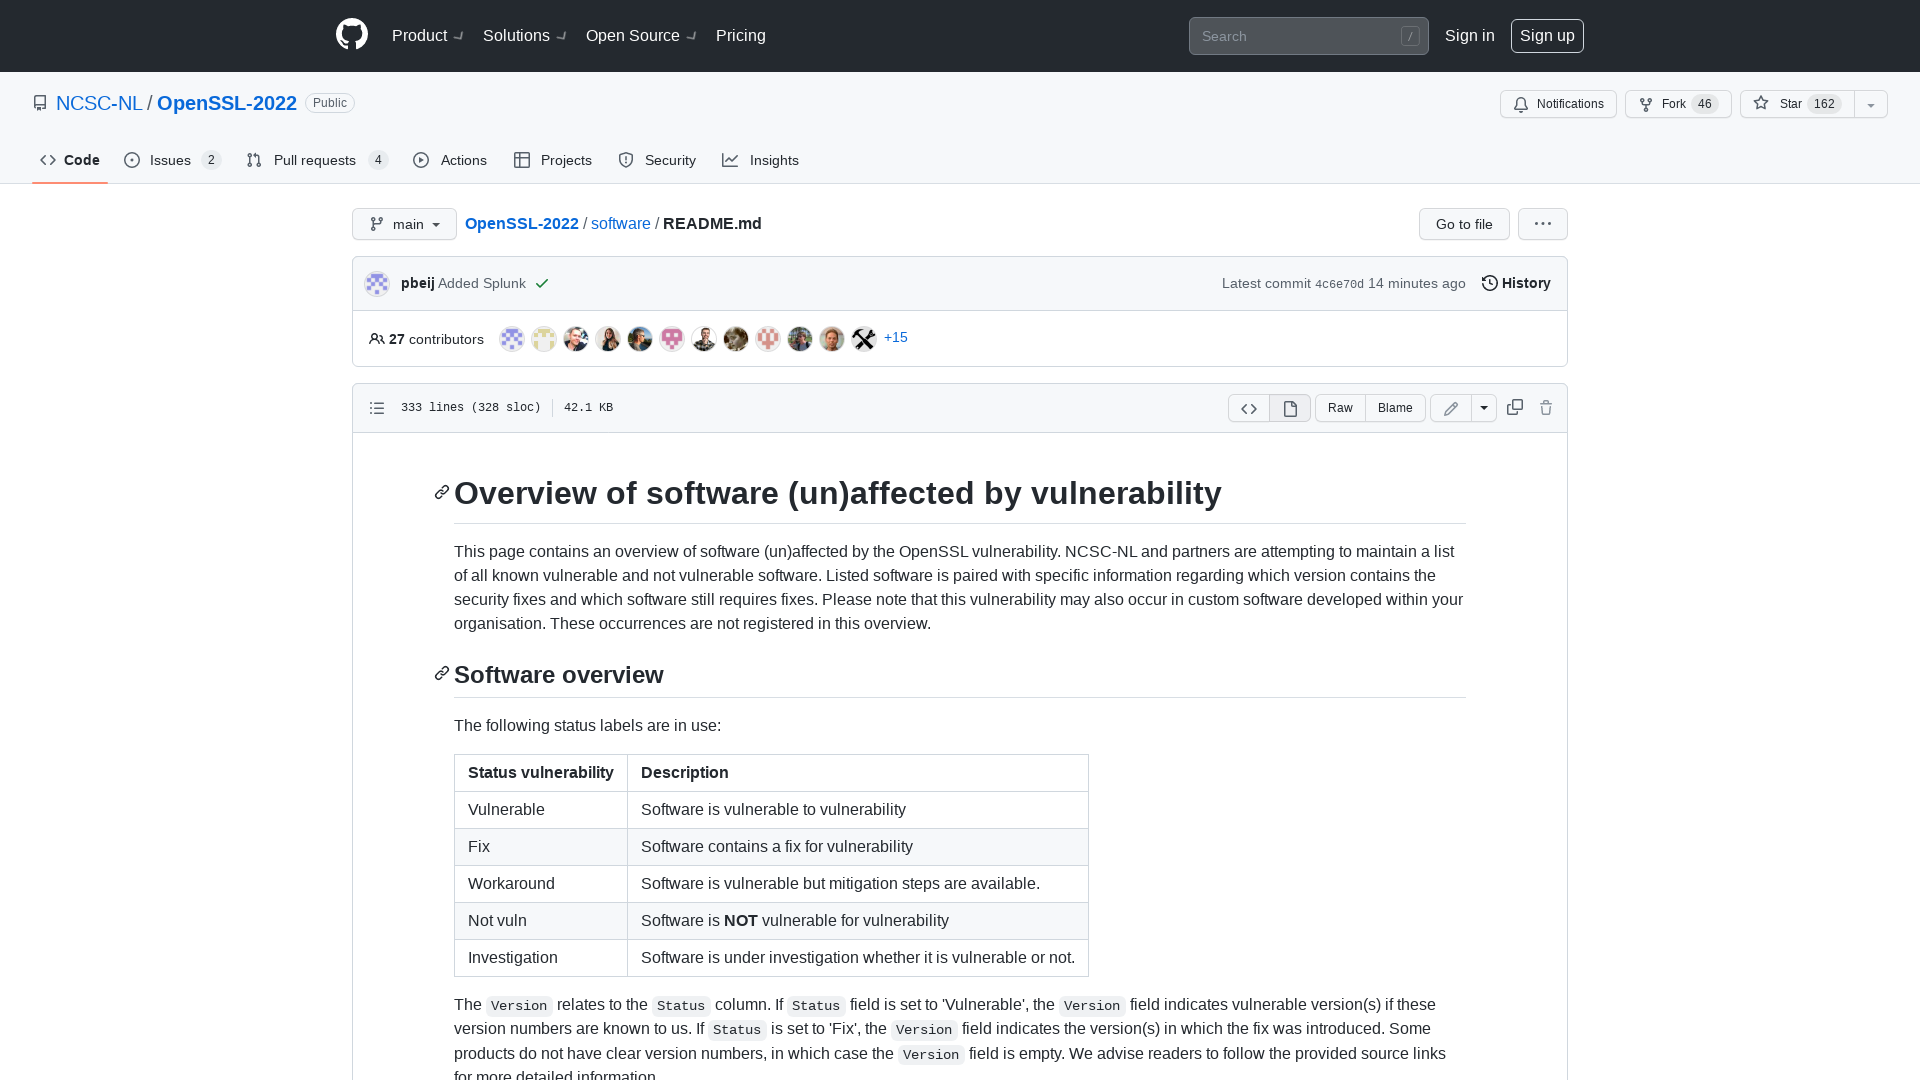Click the notifications bell icon
Viewport: 1920px width, 1080px height.
(x=1521, y=104)
